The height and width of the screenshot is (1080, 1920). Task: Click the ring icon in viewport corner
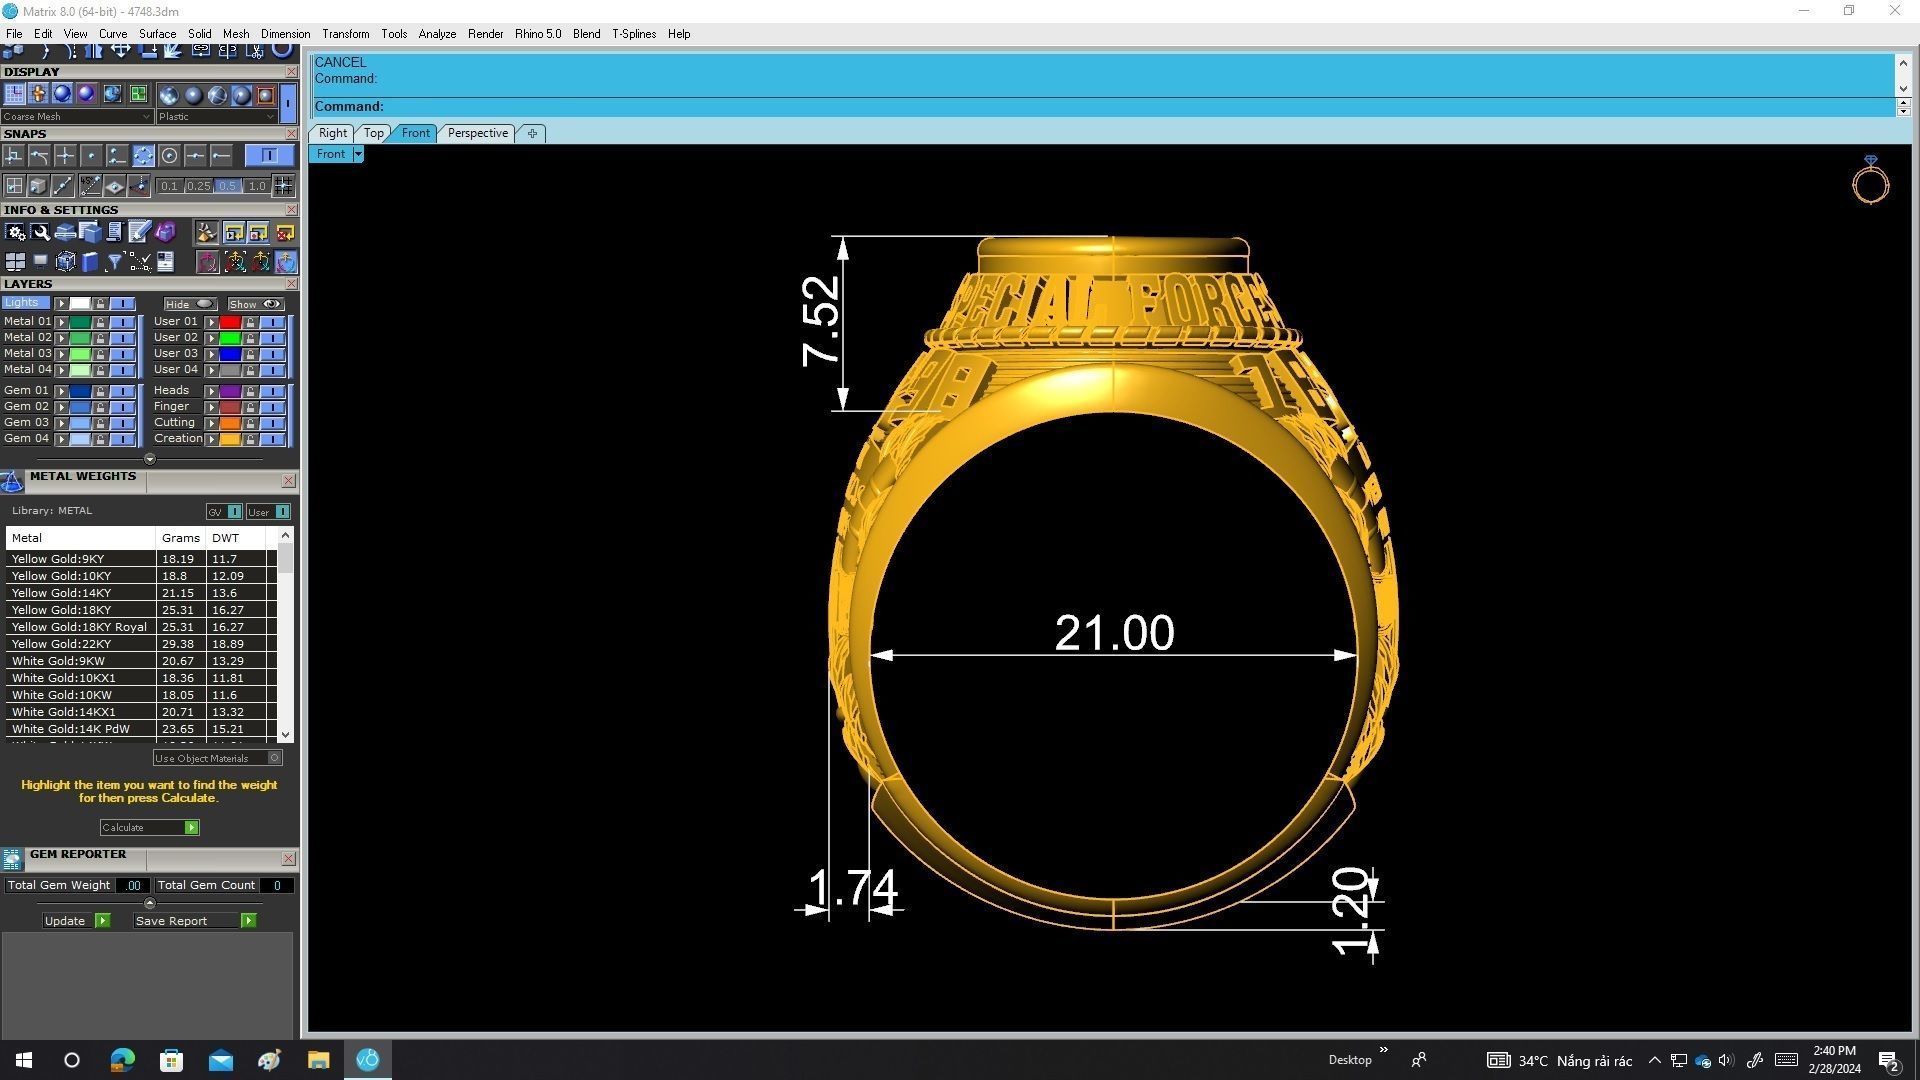click(1870, 180)
